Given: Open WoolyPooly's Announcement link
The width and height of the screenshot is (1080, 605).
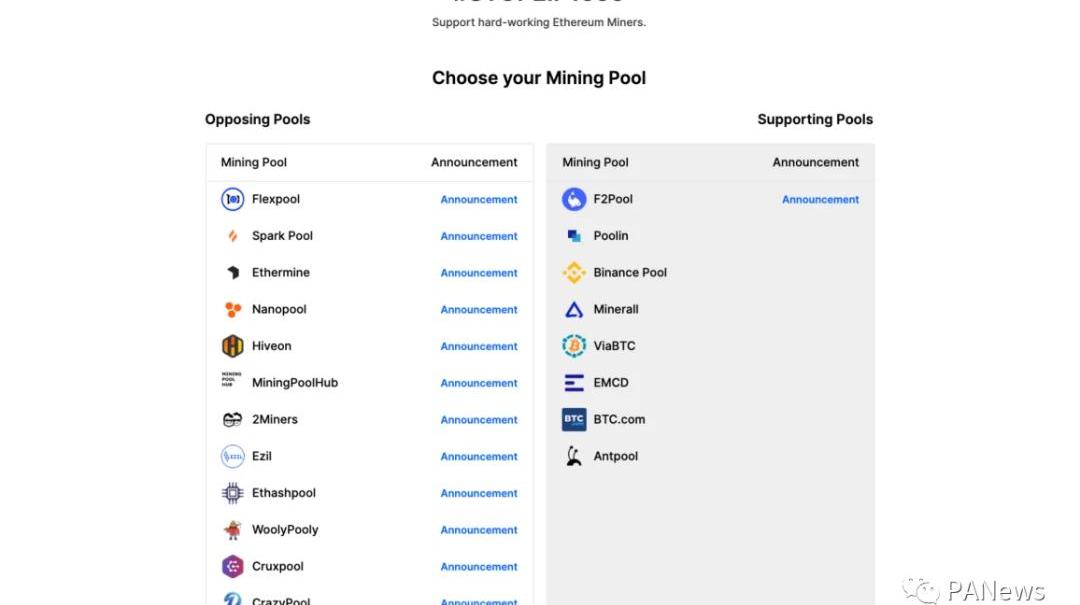Looking at the screenshot, I should coord(479,530).
